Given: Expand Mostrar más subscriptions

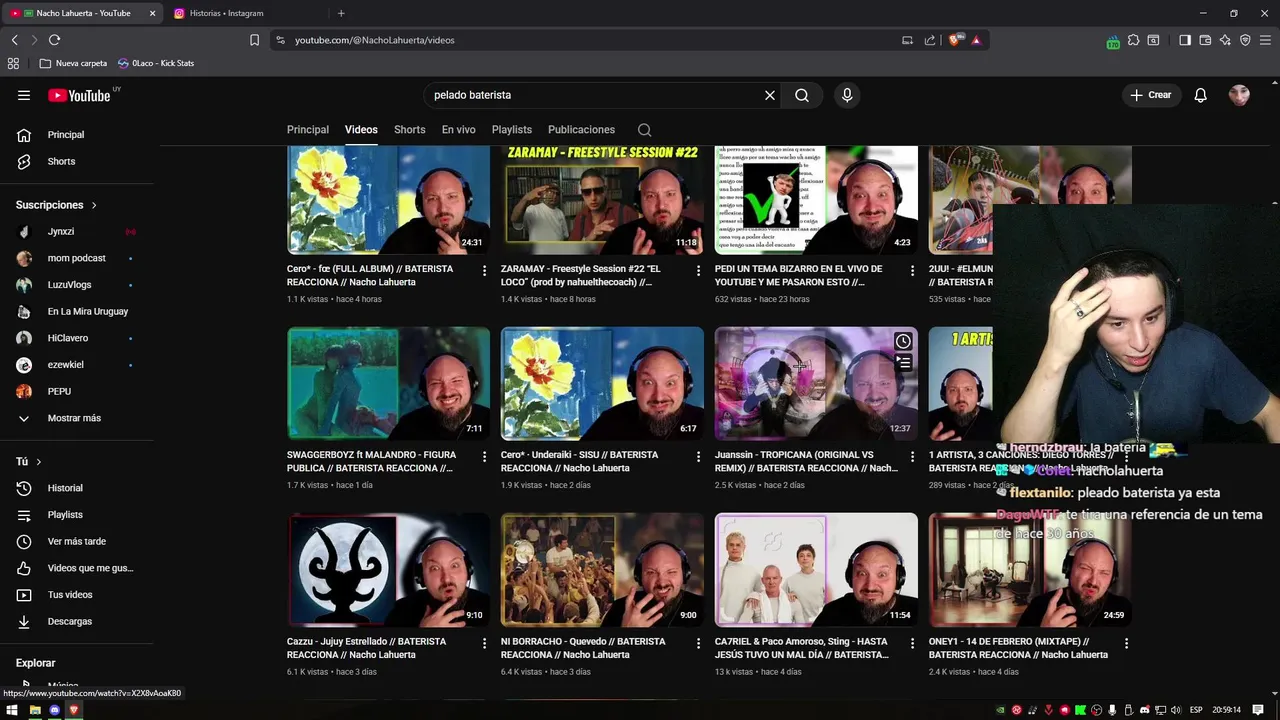Looking at the screenshot, I should pyautogui.click(x=76, y=418).
